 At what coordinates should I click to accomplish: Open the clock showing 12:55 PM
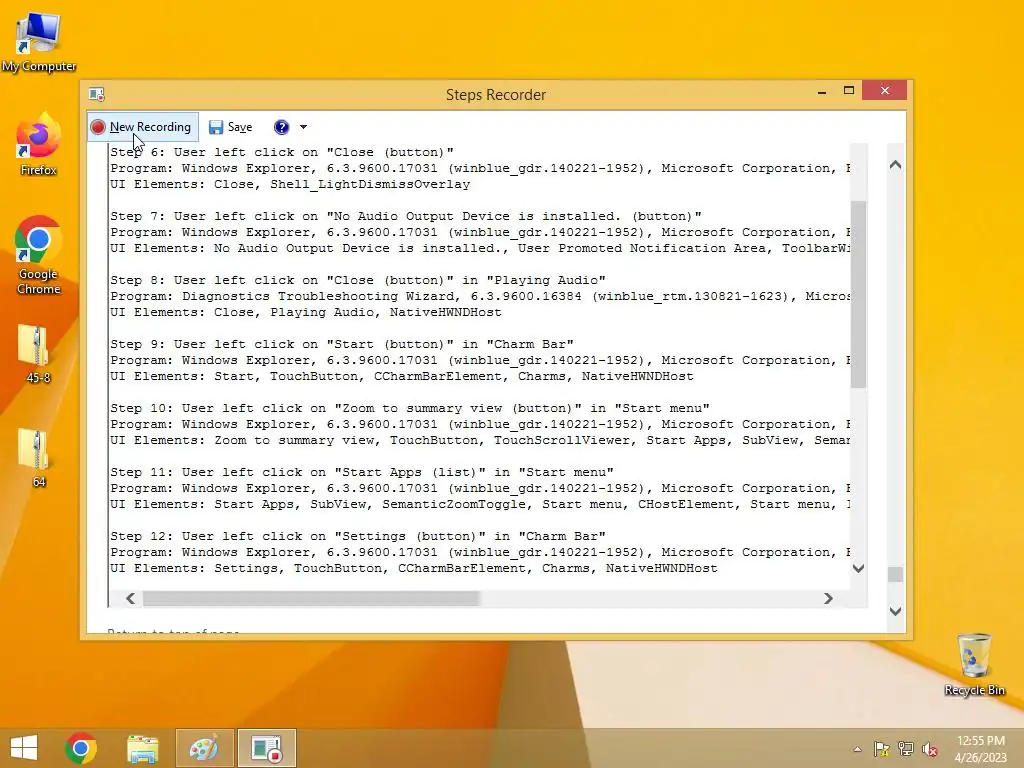pos(980,749)
